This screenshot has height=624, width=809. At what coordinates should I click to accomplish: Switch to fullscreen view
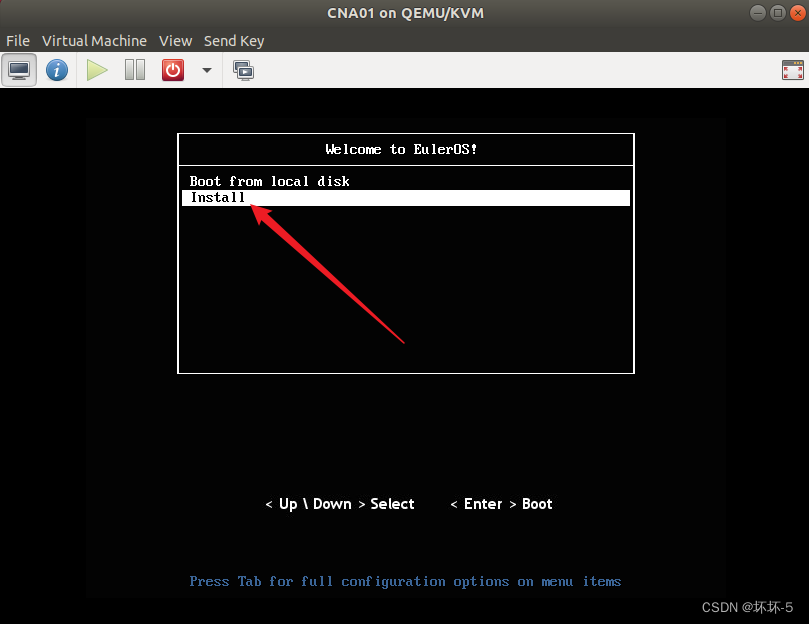792,70
